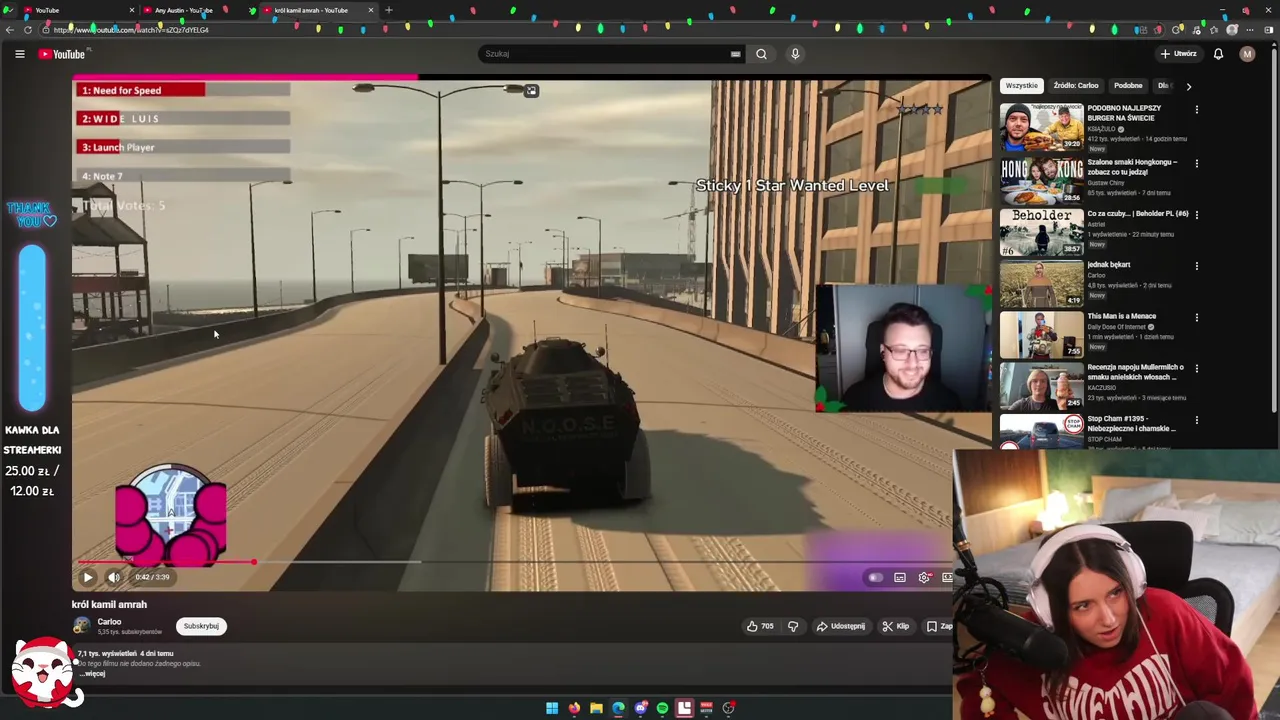Open options for 'jednak bękart' suggestion
This screenshot has width=1280, height=720.
click(1197, 266)
